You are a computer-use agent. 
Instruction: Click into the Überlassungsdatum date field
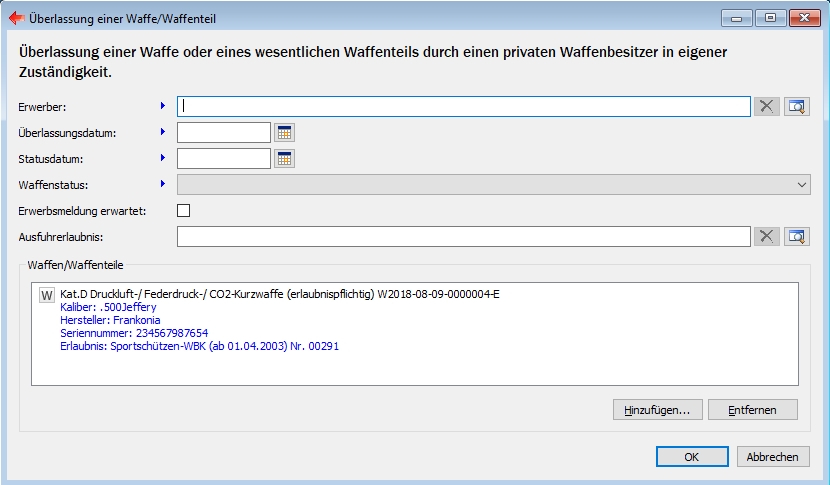click(224, 132)
